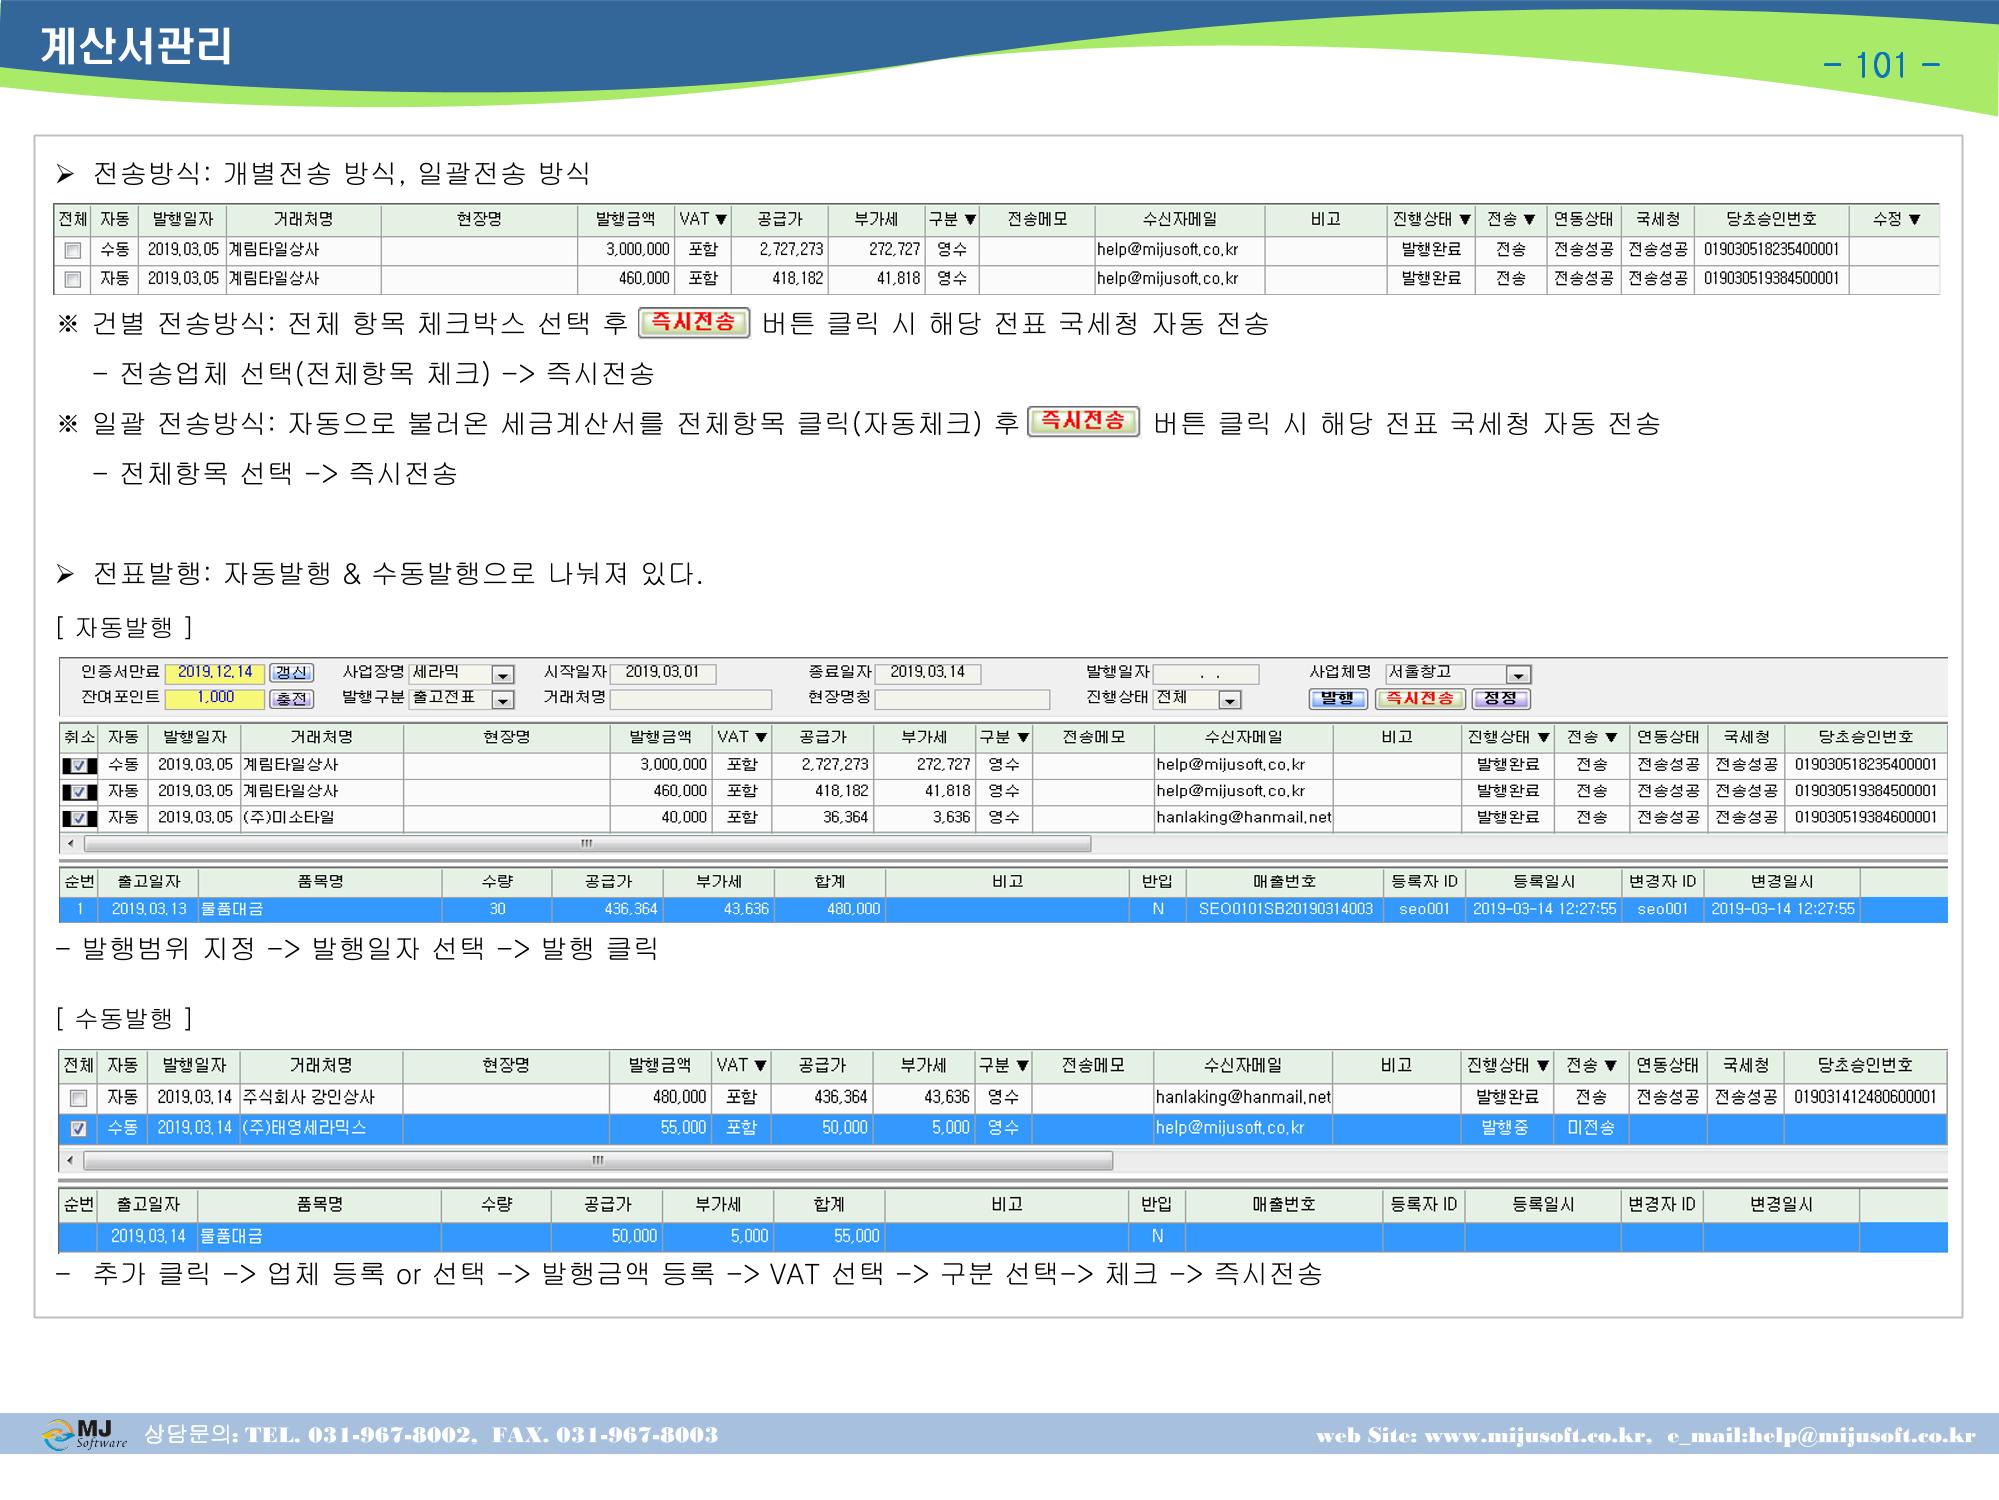Screen dimensions: 1999x1500
Task: Sort by 거래처명 header in 수동발행 grid
Action: 321,1065
